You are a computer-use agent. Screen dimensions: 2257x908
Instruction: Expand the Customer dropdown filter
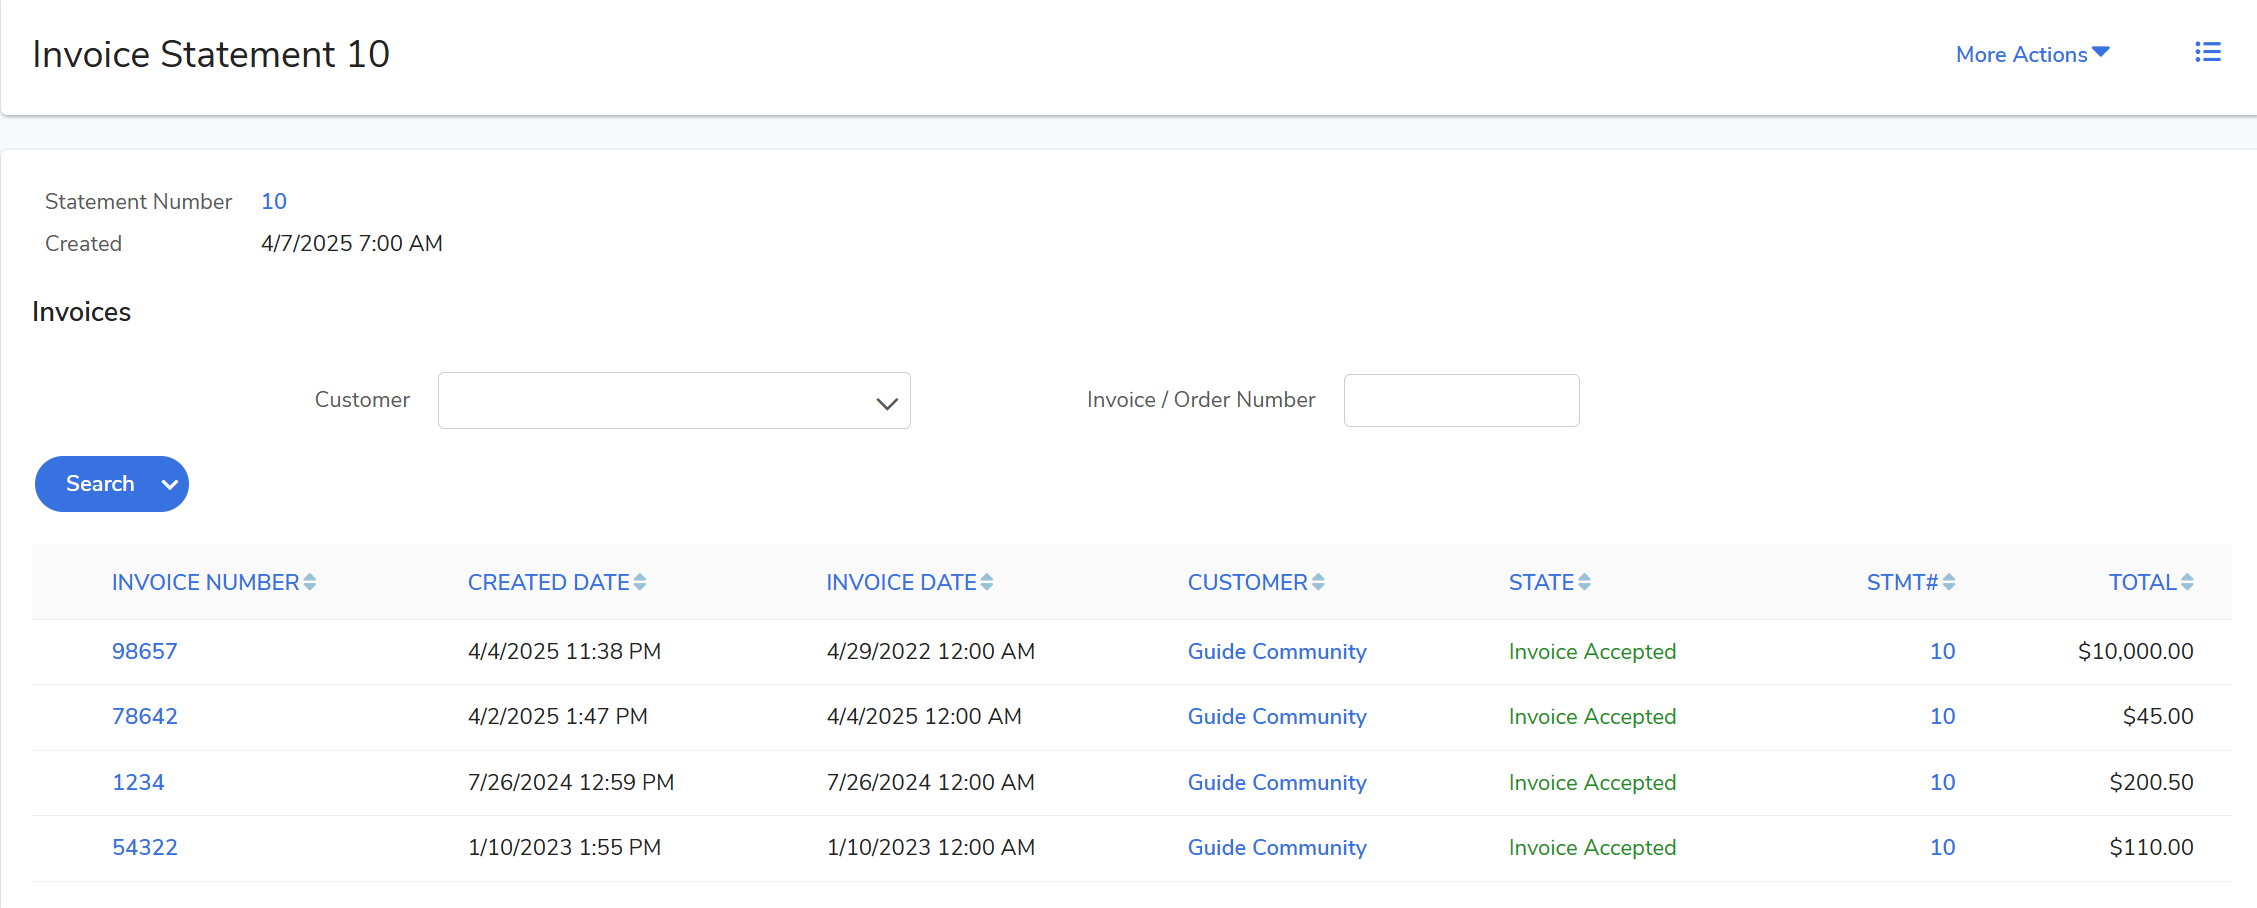[674, 401]
